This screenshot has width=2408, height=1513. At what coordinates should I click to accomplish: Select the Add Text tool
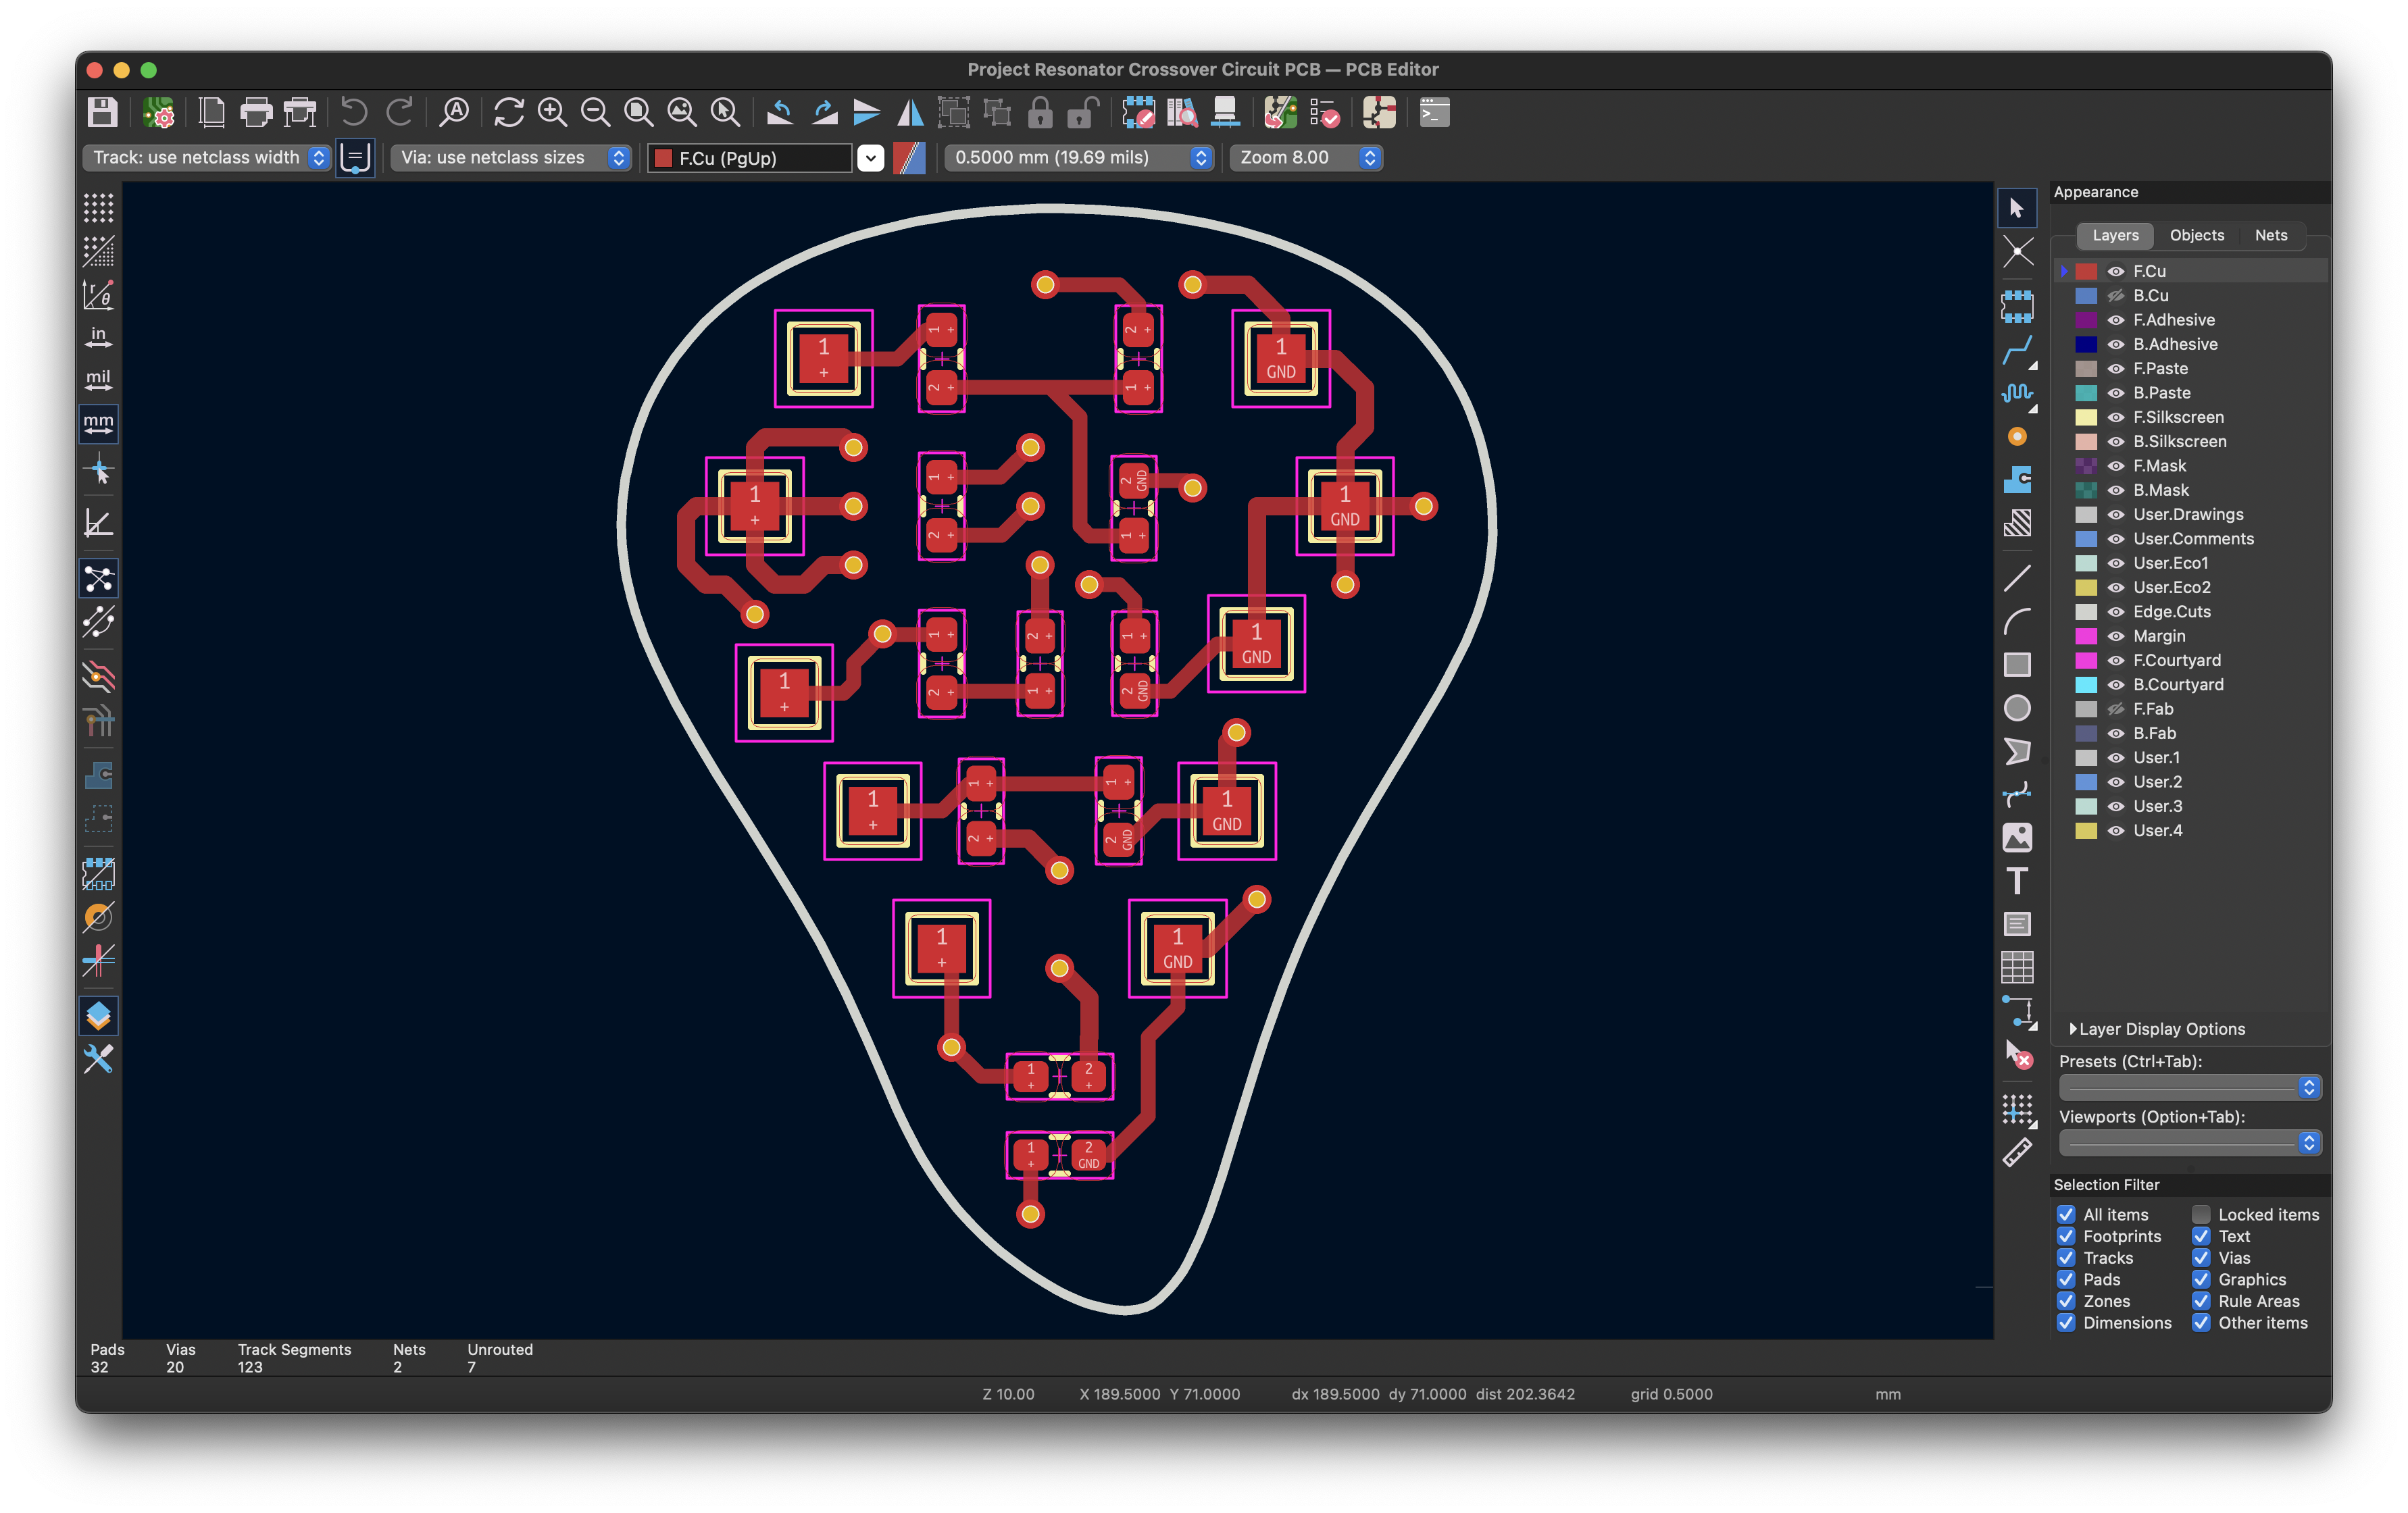(2018, 881)
